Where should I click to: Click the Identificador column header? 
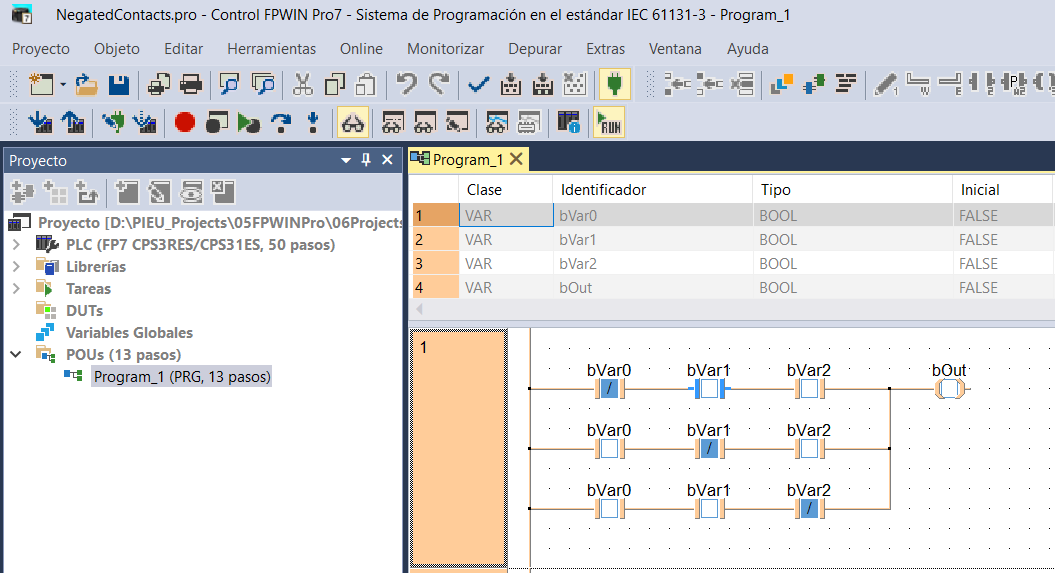point(652,190)
